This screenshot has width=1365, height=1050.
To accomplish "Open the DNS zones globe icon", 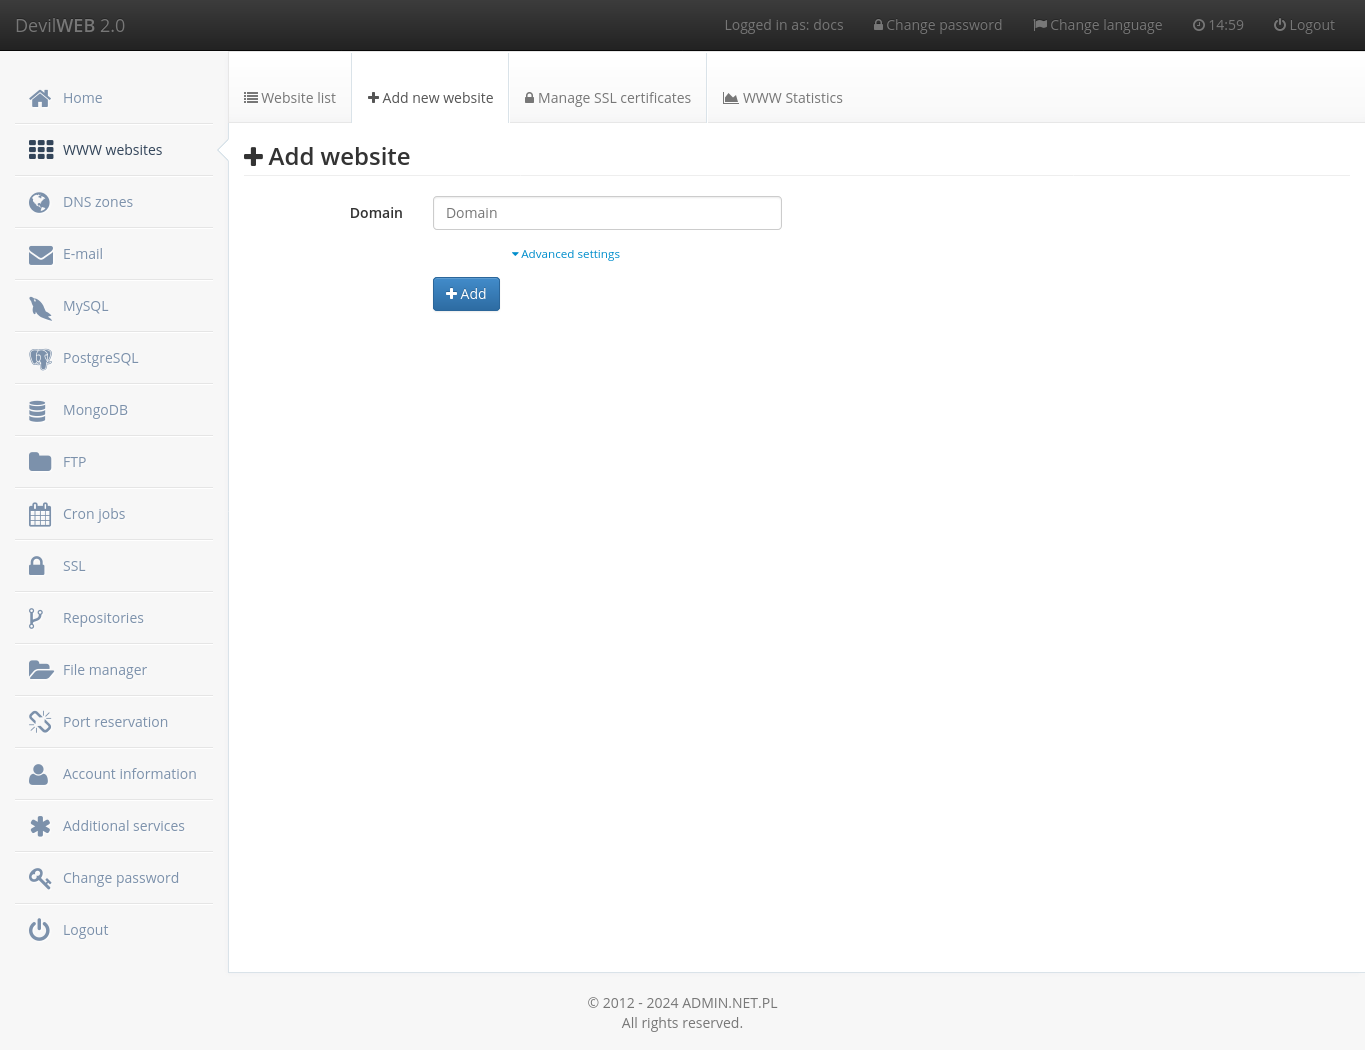I will click(39, 201).
